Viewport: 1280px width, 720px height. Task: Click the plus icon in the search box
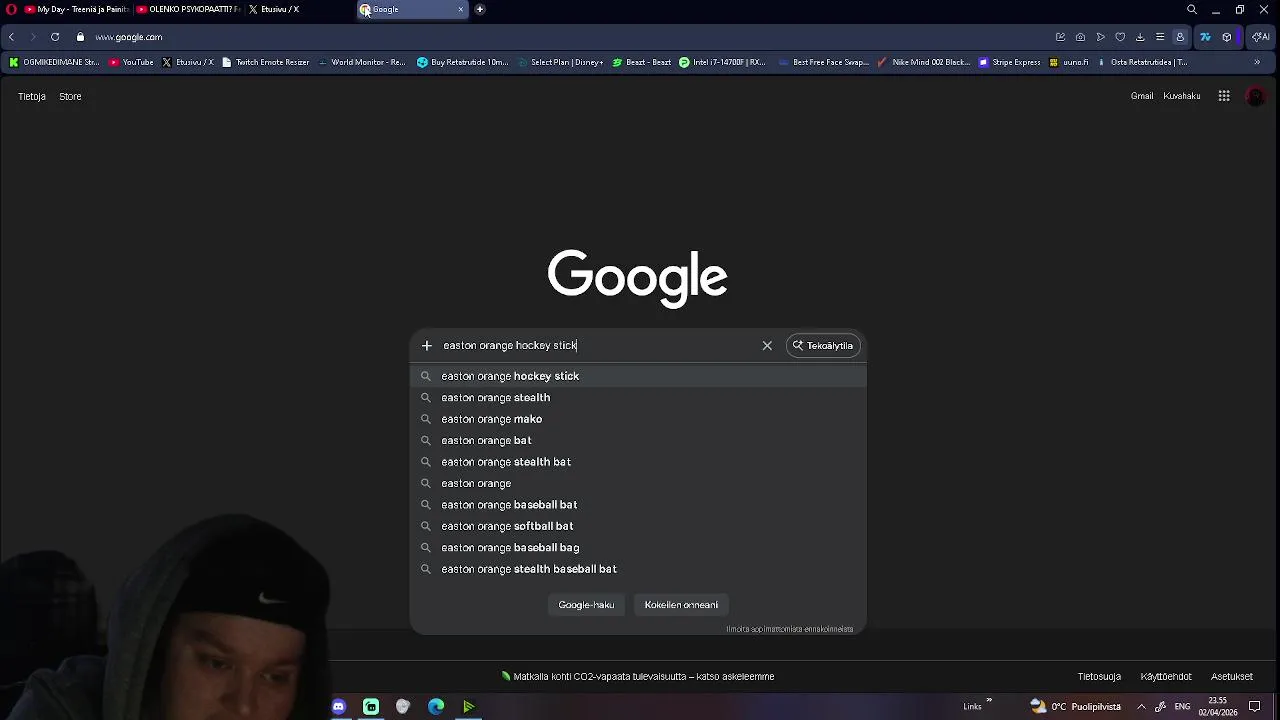coord(427,346)
